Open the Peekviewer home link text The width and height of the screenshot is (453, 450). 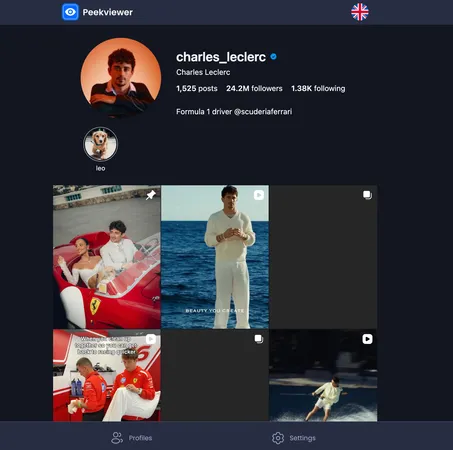coord(107,12)
